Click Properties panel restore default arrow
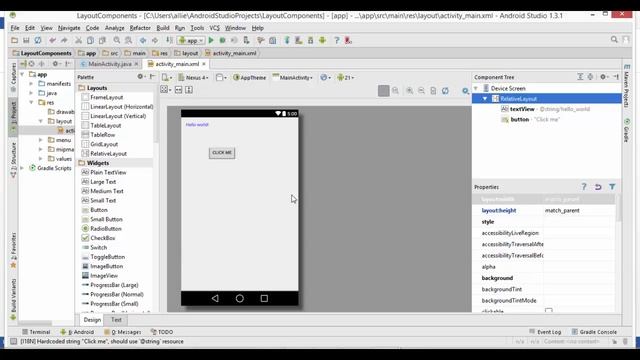The image size is (640, 360). 598,187
